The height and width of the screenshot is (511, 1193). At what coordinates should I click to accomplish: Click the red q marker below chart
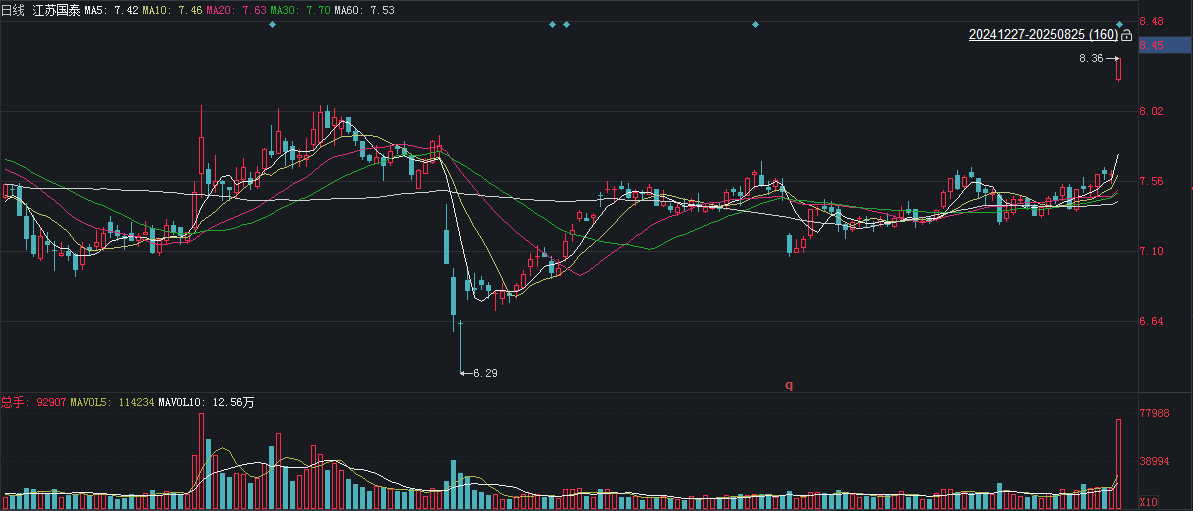pyautogui.click(x=789, y=385)
